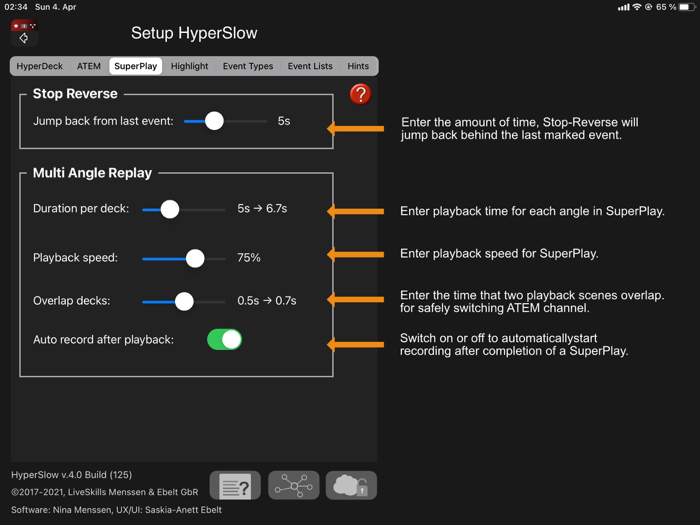This screenshot has width=700, height=525.
Task: Open the network connections button
Action: tap(294, 485)
